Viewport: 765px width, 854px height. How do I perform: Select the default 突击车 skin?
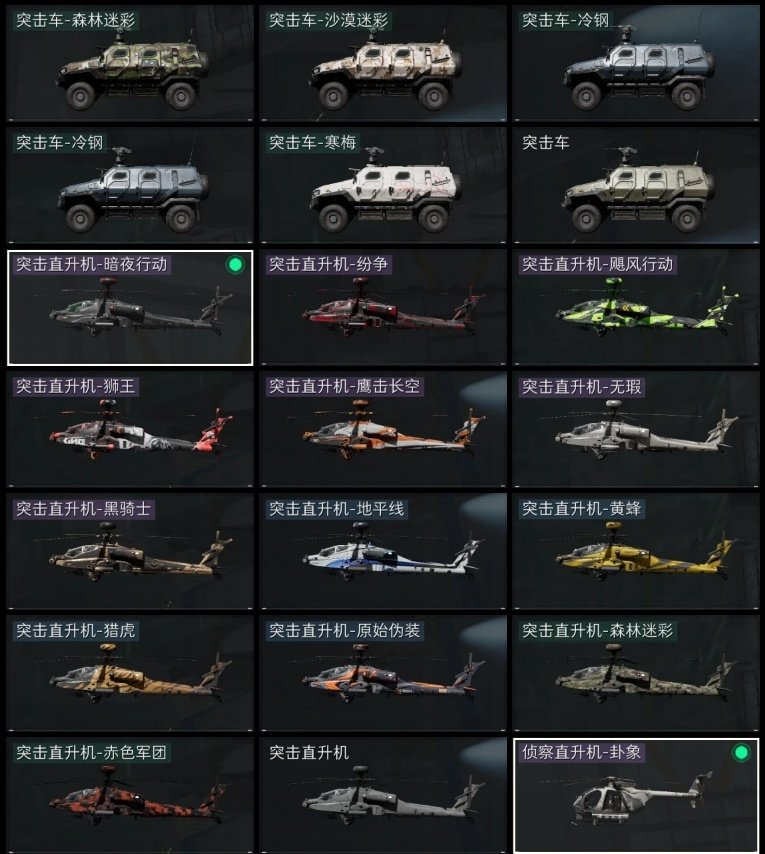pos(636,185)
